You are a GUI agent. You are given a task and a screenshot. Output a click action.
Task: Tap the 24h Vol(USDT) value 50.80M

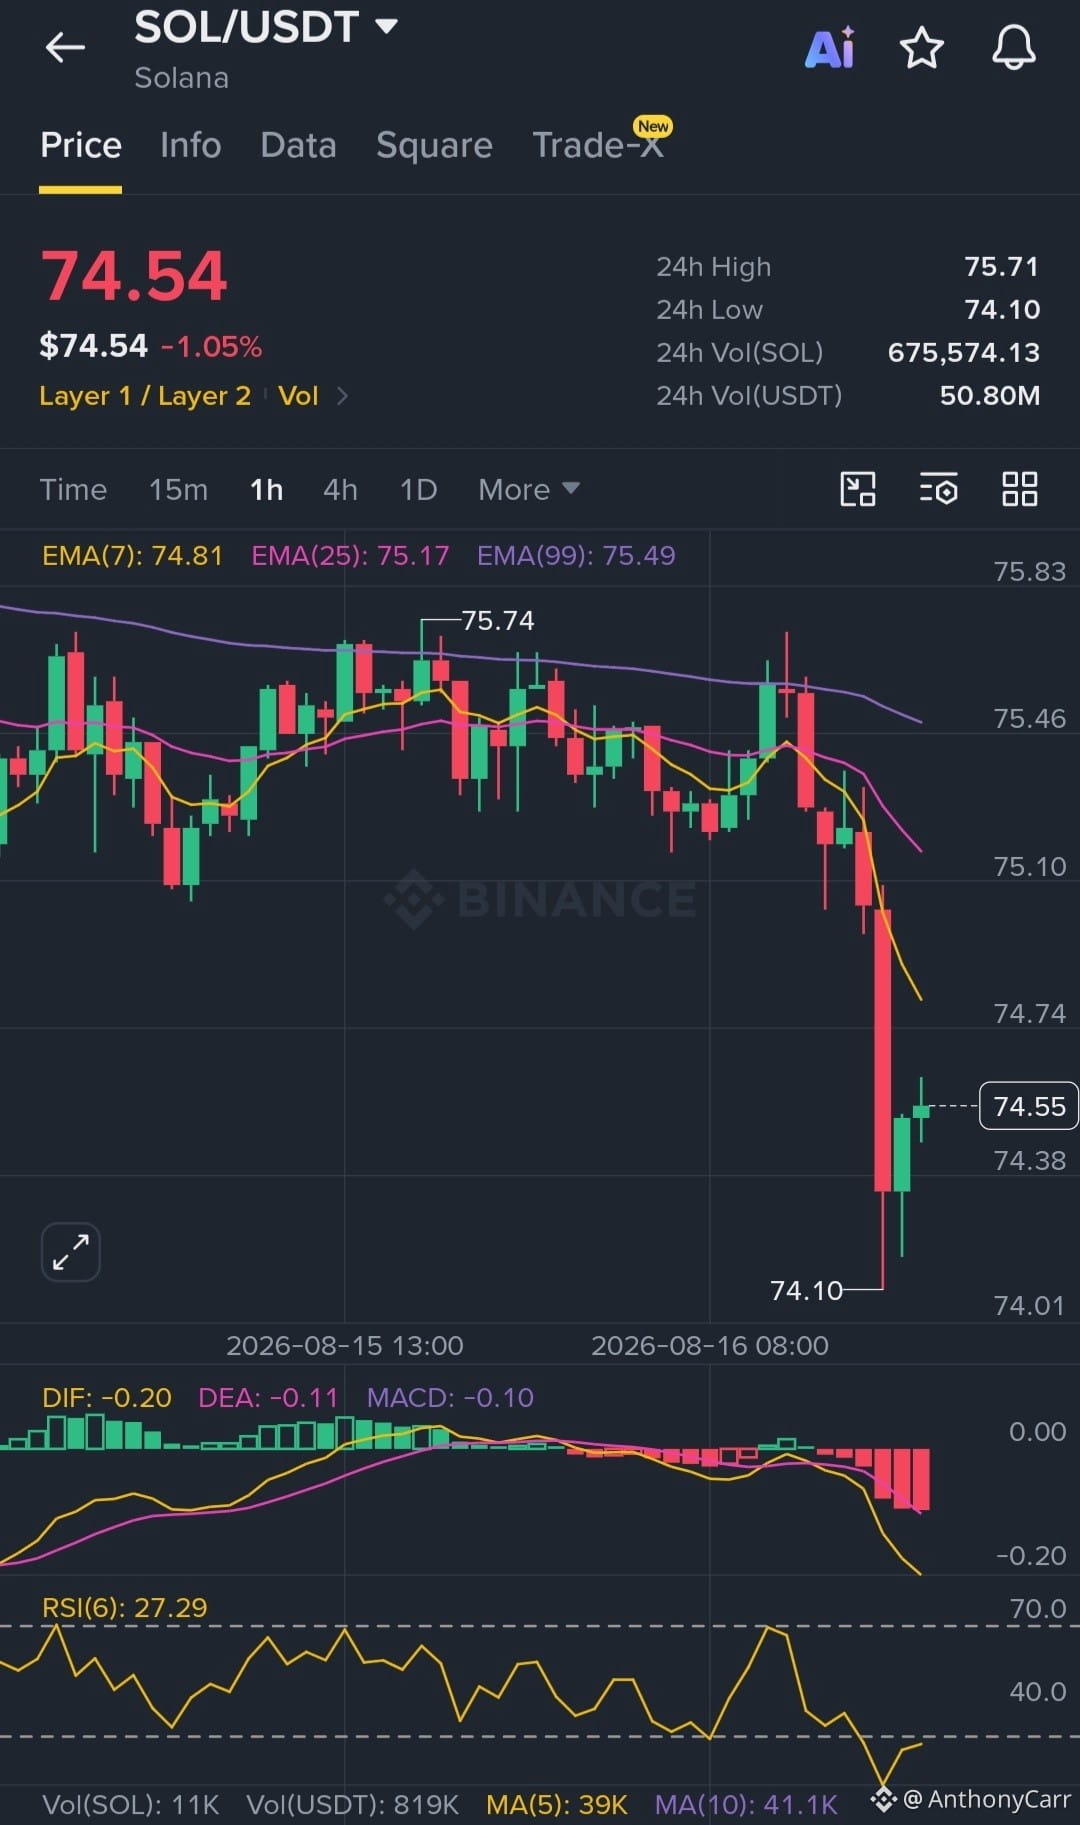click(990, 396)
